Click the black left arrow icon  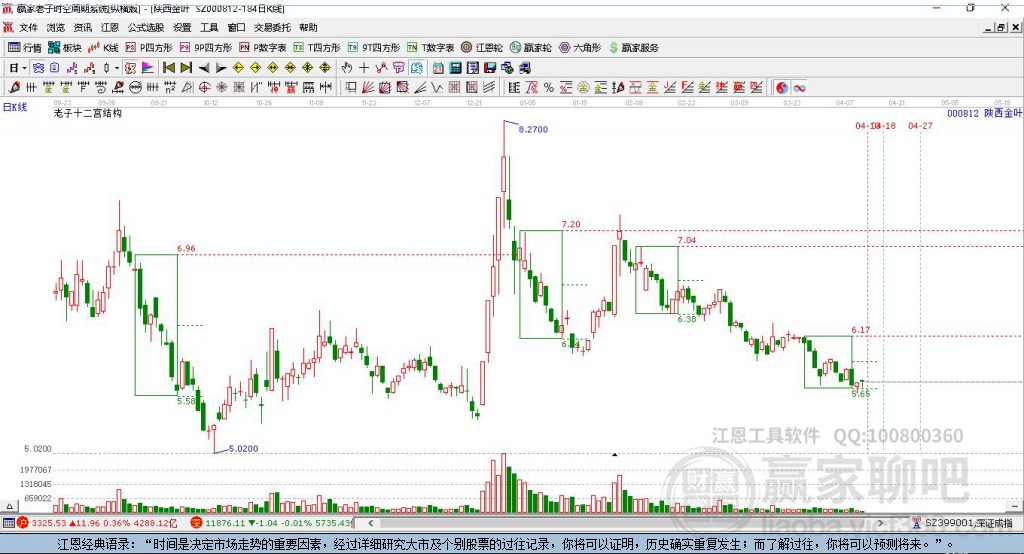pos(204,68)
